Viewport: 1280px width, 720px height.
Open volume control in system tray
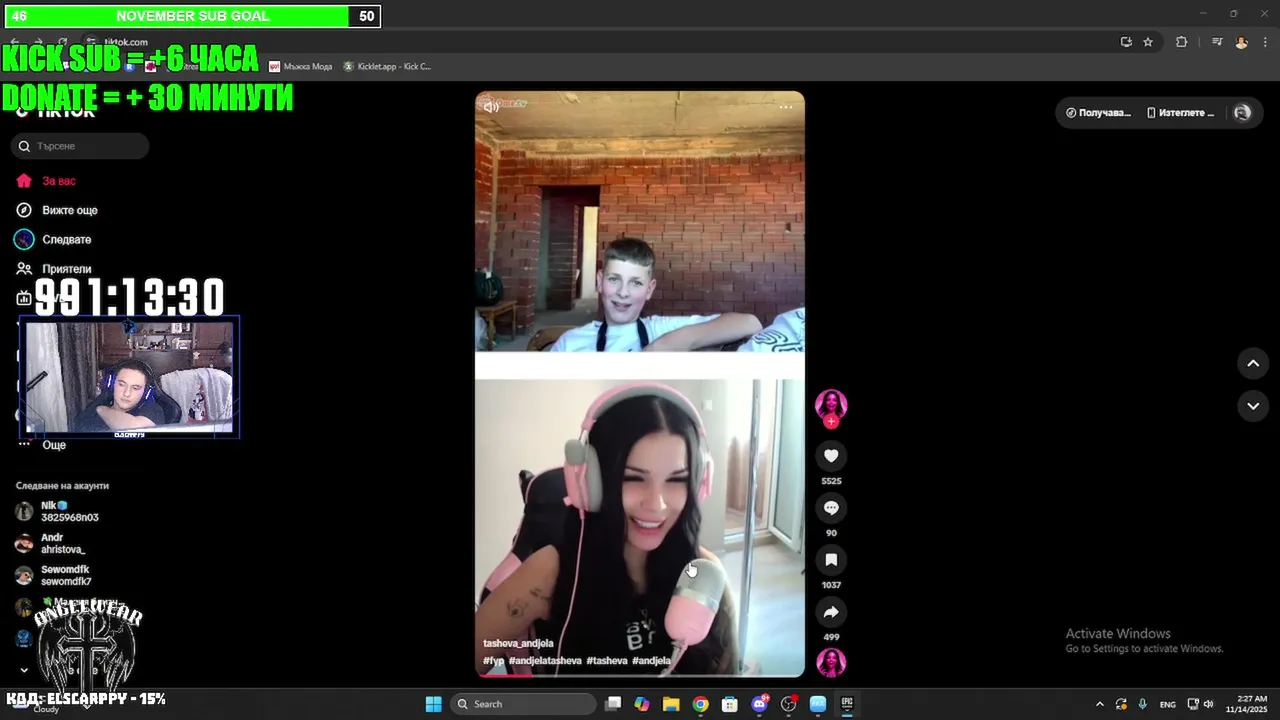coord(1208,704)
